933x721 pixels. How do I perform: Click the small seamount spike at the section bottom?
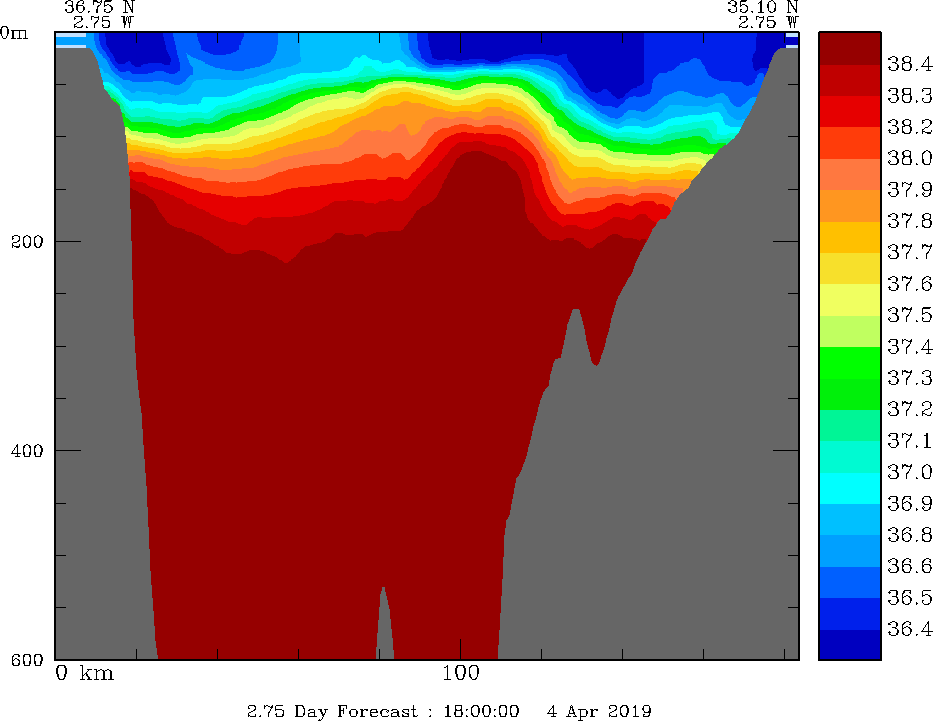coord(384,623)
